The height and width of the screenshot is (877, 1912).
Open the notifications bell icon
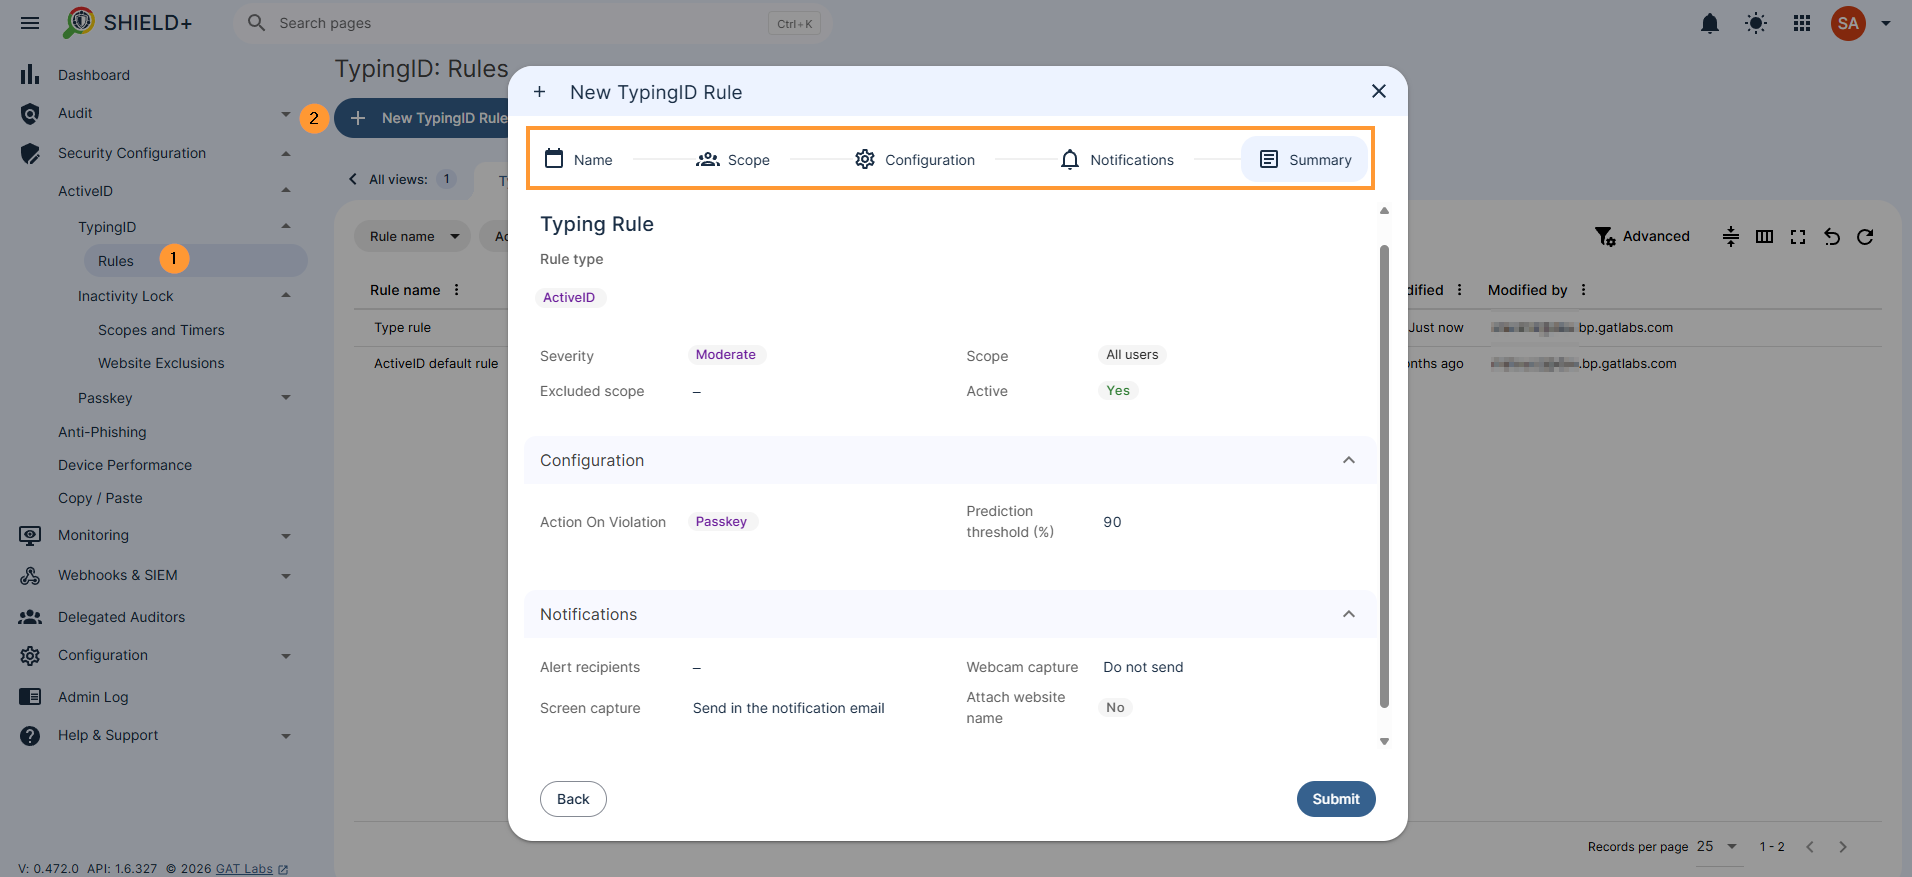(1710, 23)
